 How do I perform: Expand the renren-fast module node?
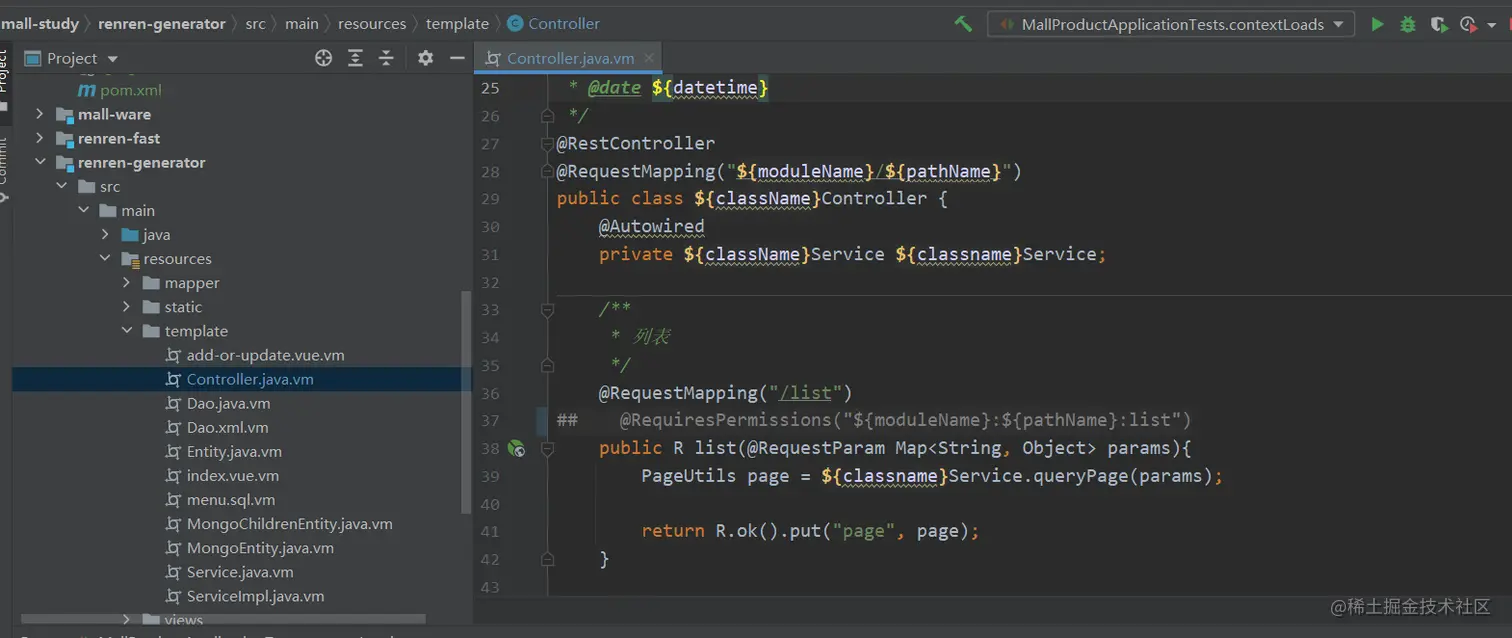pyautogui.click(x=40, y=138)
